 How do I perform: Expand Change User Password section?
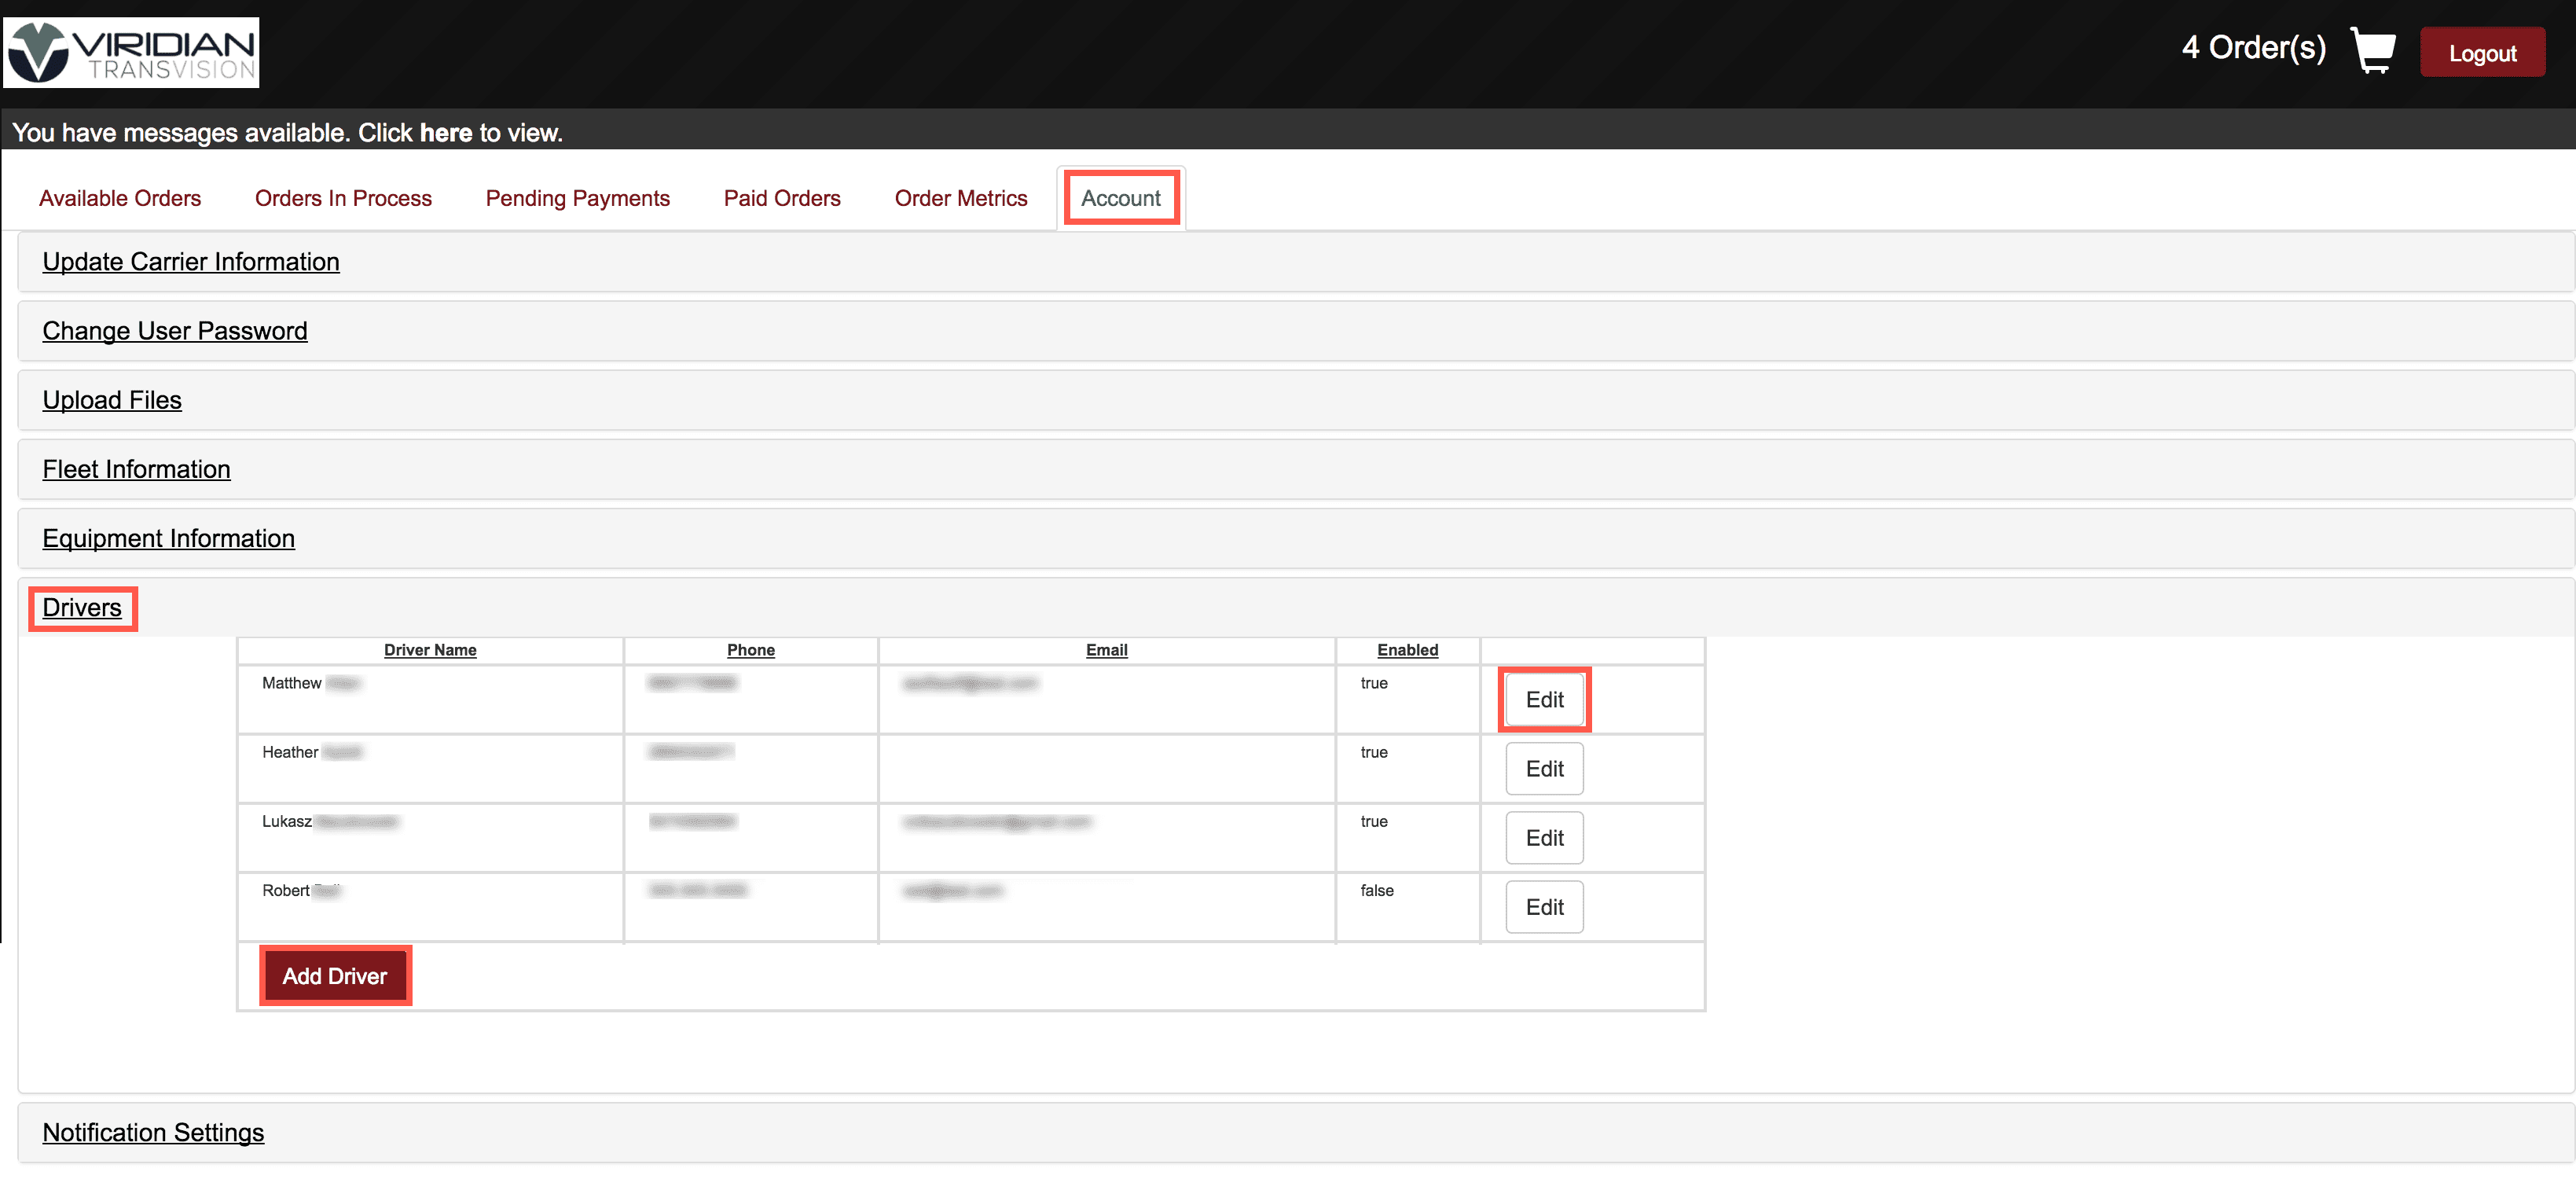click(175, 331)
